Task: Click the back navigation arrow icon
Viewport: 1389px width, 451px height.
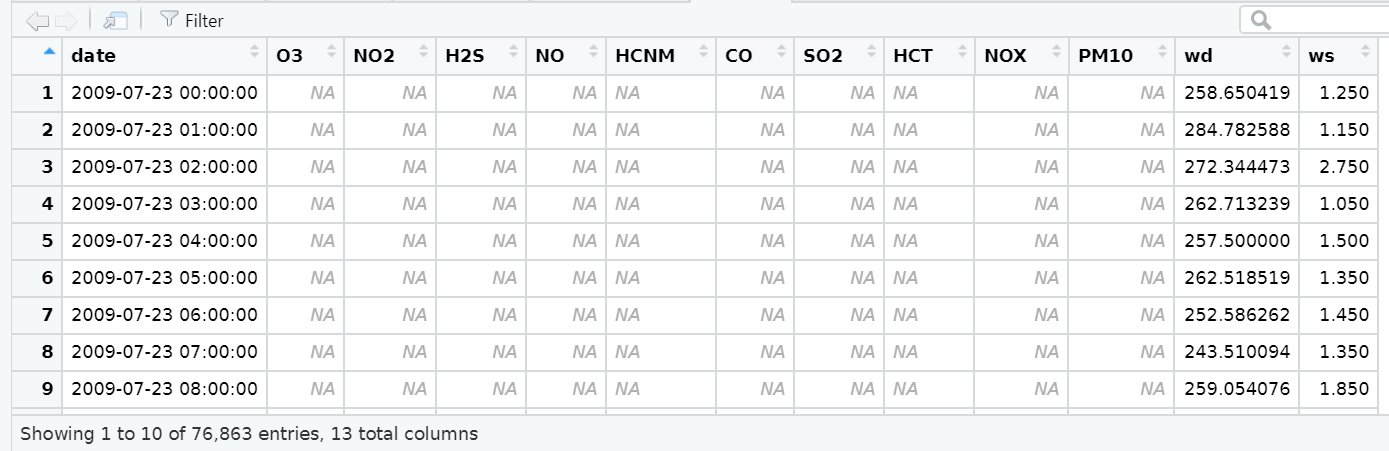Action: (x=38, y=20)
